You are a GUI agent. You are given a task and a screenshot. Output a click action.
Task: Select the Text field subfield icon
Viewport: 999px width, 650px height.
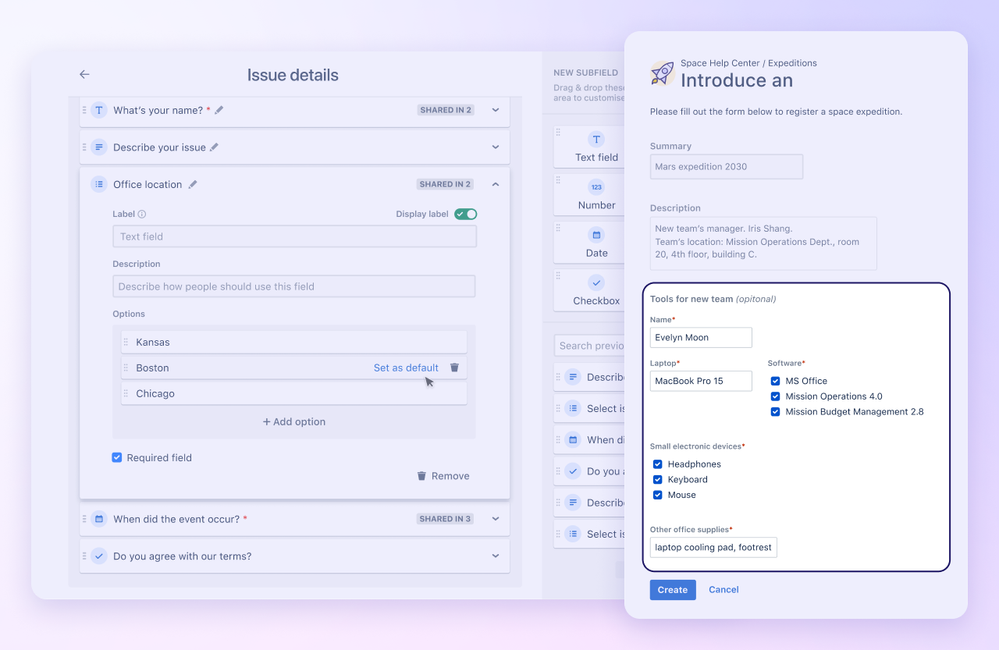[596, 140]
